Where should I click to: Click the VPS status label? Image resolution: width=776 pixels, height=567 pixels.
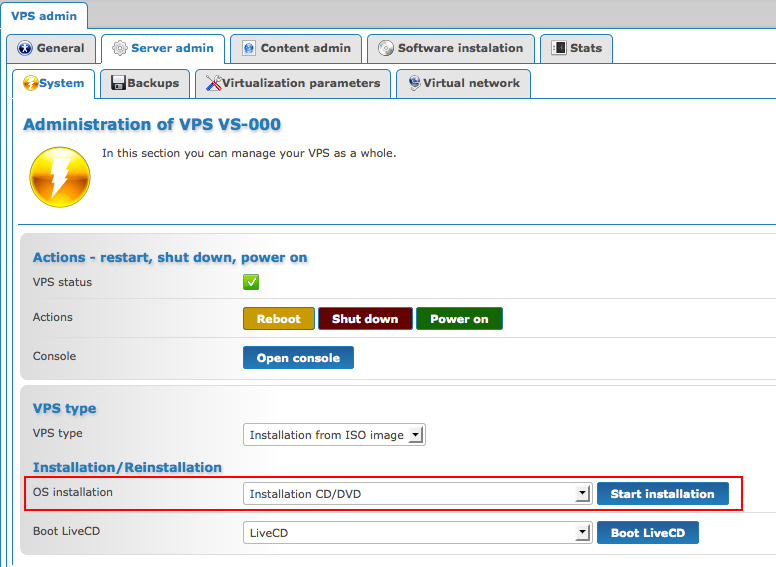(62, 282)
